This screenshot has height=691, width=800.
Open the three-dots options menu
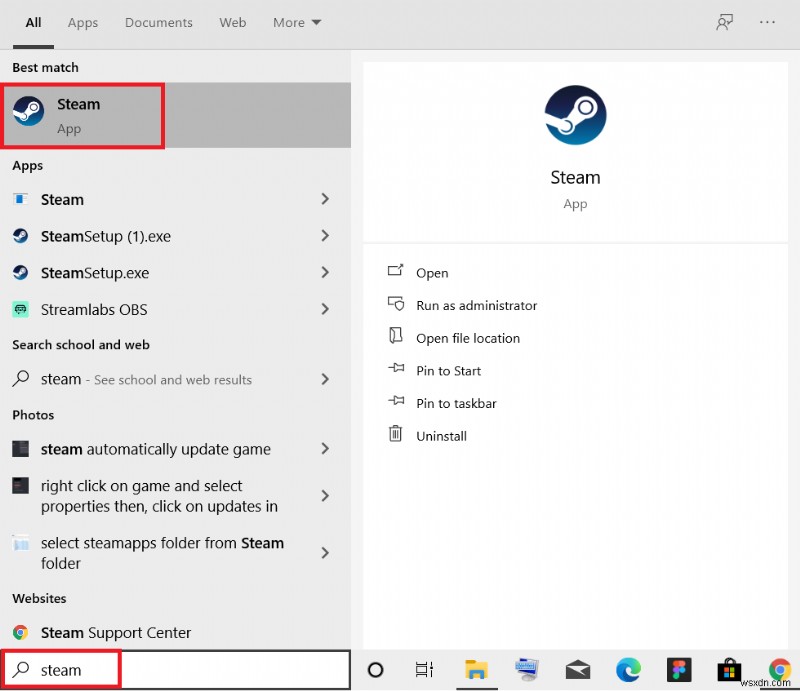pyautogui.click(x=767, y=22)
